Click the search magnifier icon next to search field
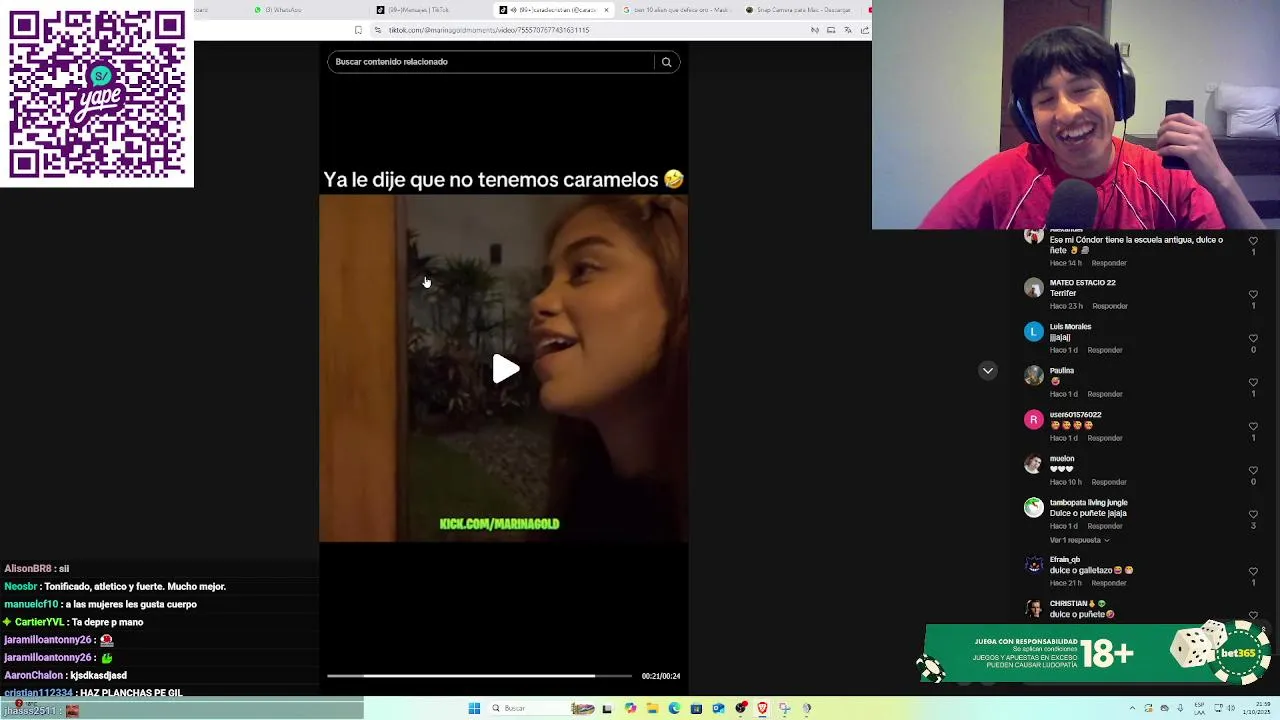 click(x=666, y=62)
